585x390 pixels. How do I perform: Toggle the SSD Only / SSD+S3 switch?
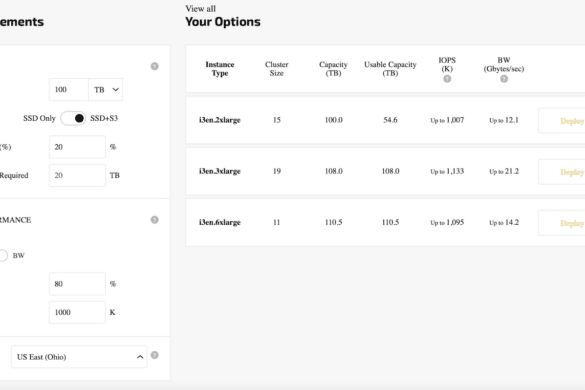pyautogui.click(x=73, y=118)
